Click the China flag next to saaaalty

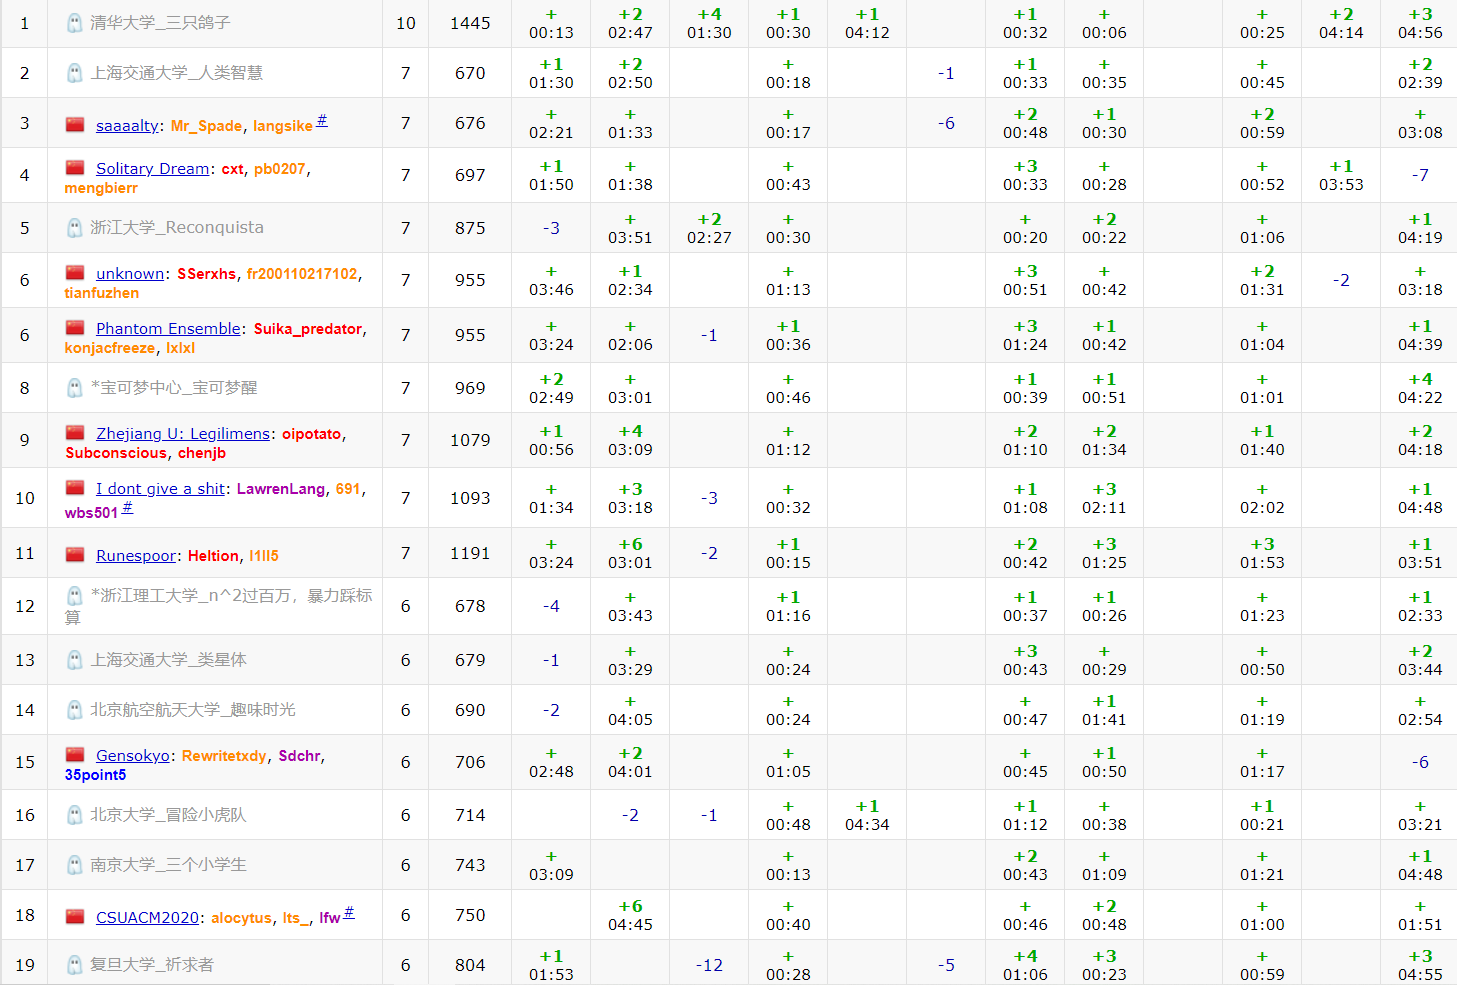click(x=75, y=125)
